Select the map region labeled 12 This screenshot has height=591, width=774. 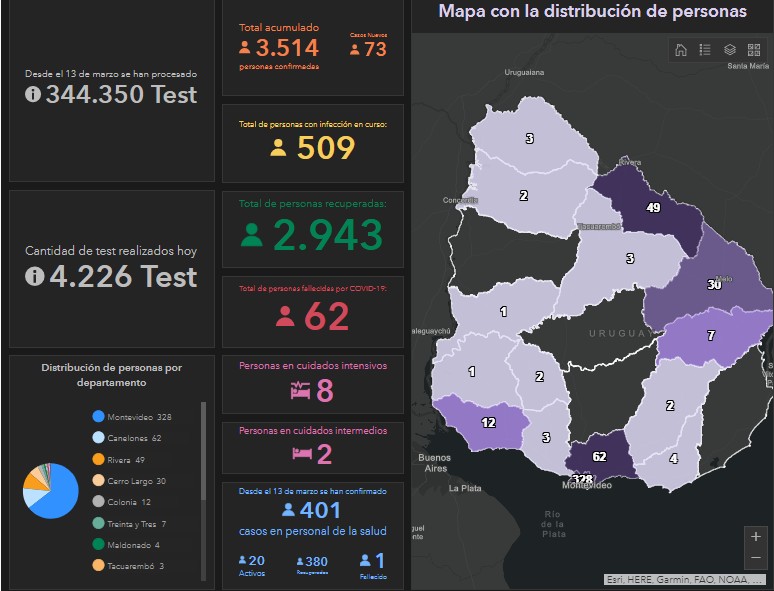pos(490,422)
